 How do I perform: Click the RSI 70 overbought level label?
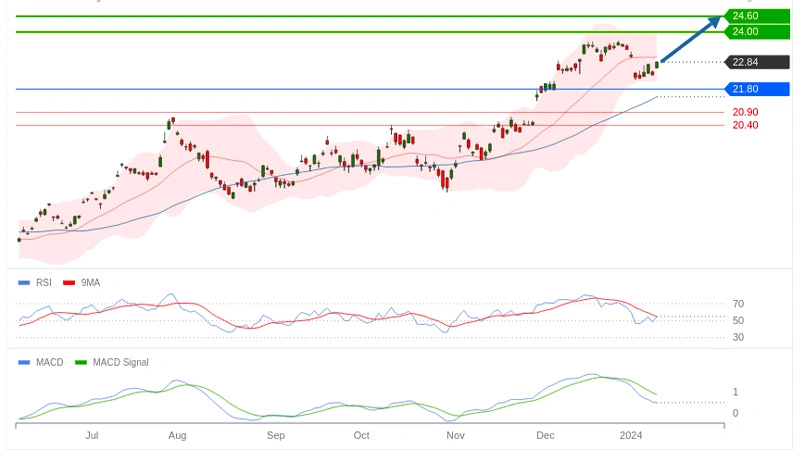[738, 304]
